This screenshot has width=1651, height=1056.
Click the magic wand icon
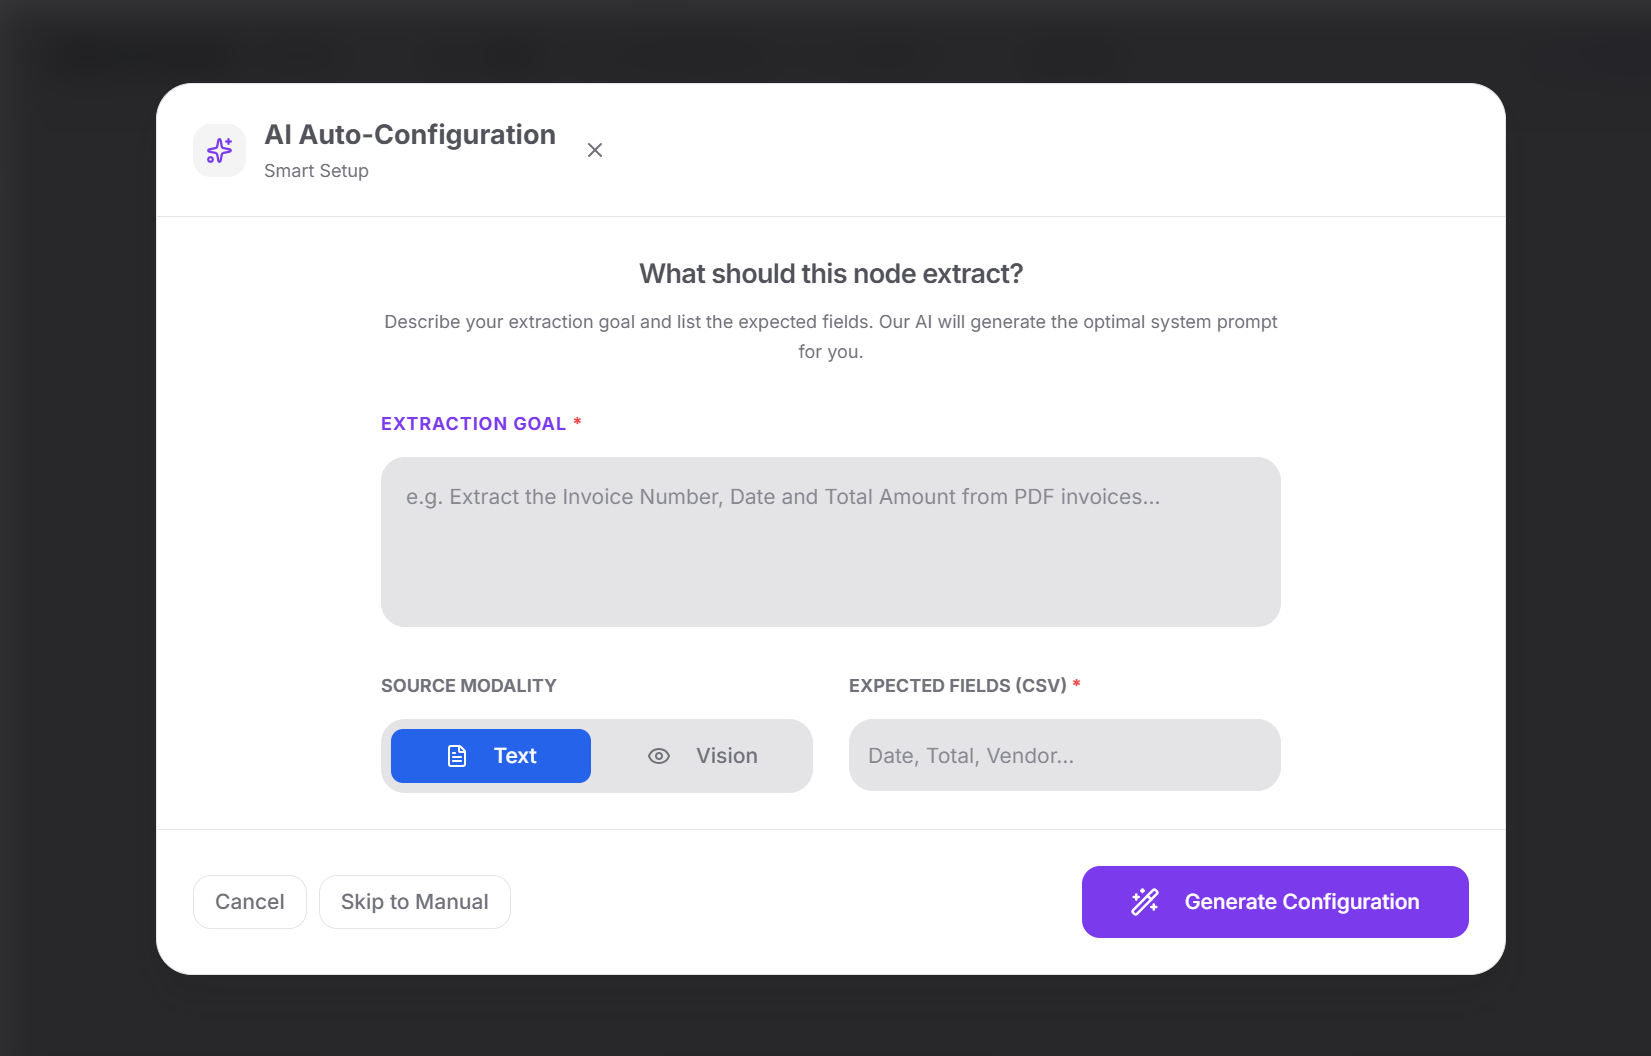(x=1145, y=902)
